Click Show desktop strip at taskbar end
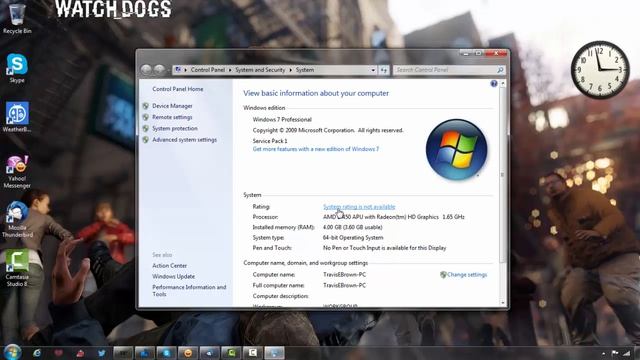The width and height of the screenshot is (640, 360). [x=637, y=353]
